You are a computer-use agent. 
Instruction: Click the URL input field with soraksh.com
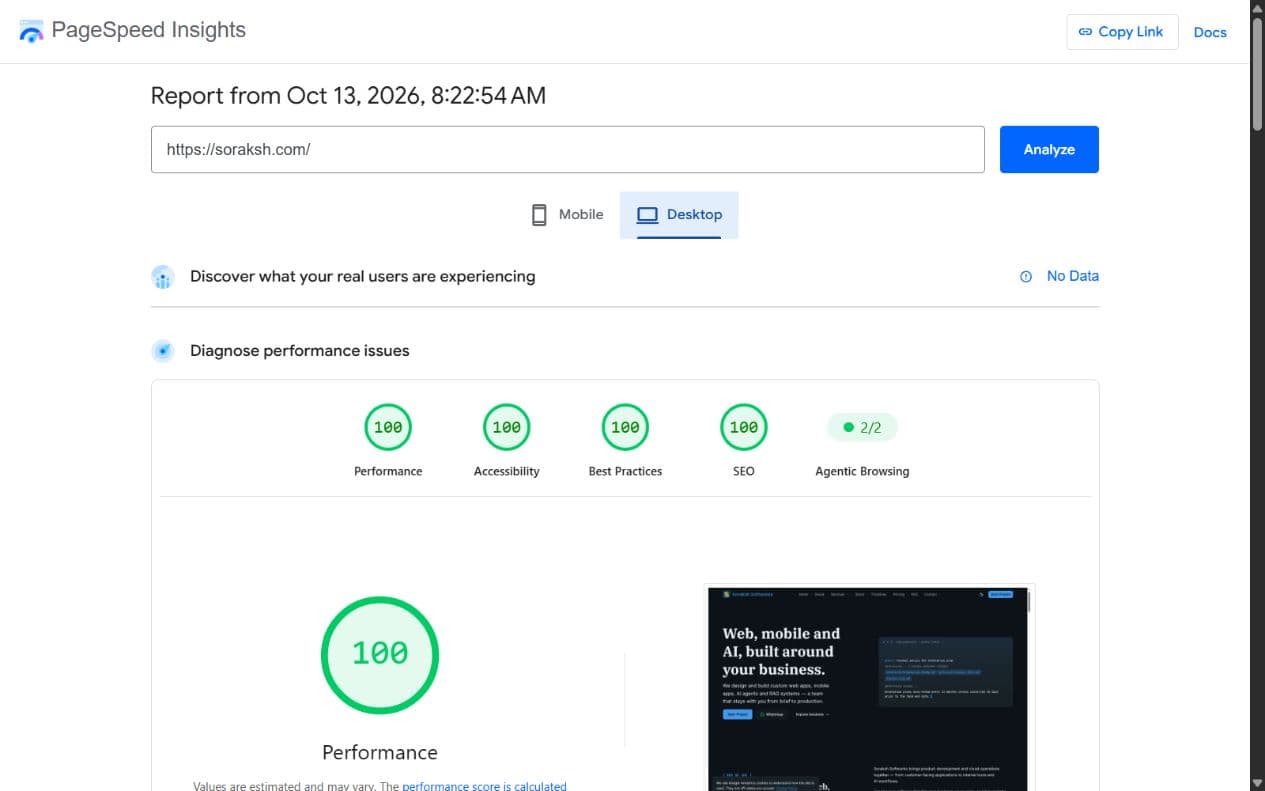coord(568,149)
